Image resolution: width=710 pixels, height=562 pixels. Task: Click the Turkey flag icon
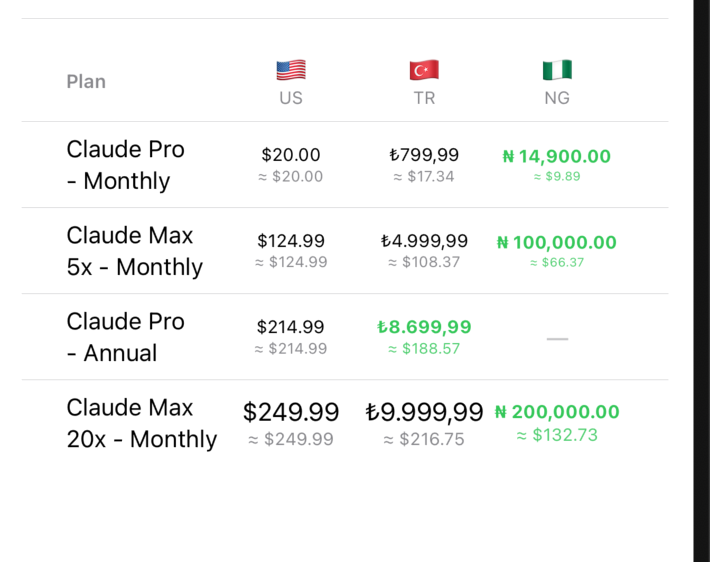[424, 70]
